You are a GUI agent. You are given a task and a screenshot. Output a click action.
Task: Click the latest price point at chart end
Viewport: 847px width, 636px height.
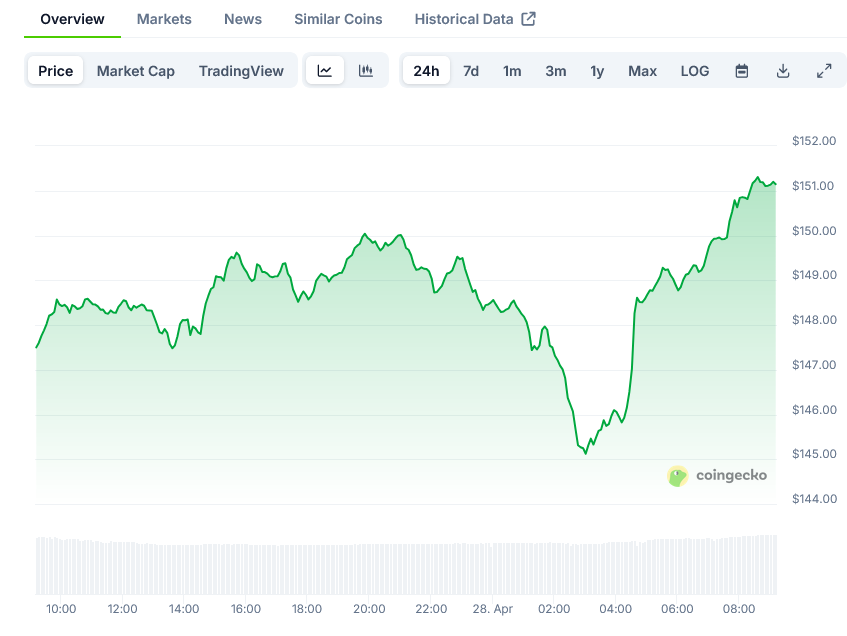click(775, 184)
